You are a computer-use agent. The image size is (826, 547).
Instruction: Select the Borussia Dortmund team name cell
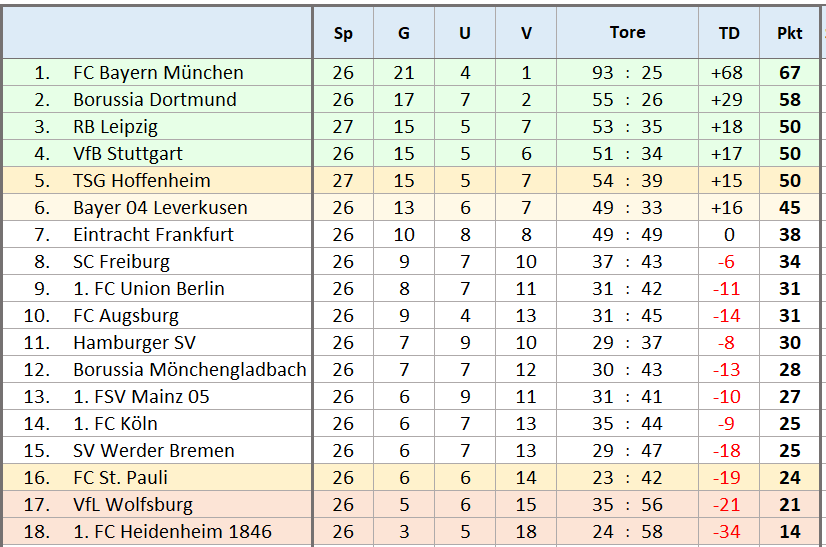coord(155,100)
